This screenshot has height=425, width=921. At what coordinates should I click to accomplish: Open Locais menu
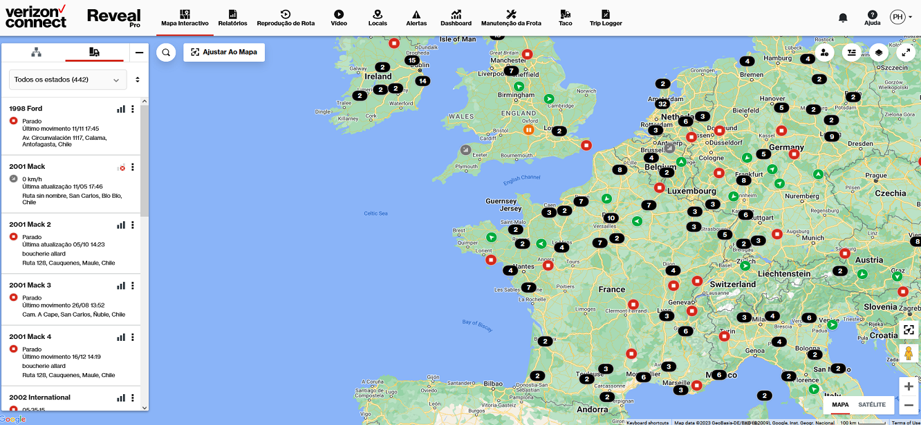[377, 18]
